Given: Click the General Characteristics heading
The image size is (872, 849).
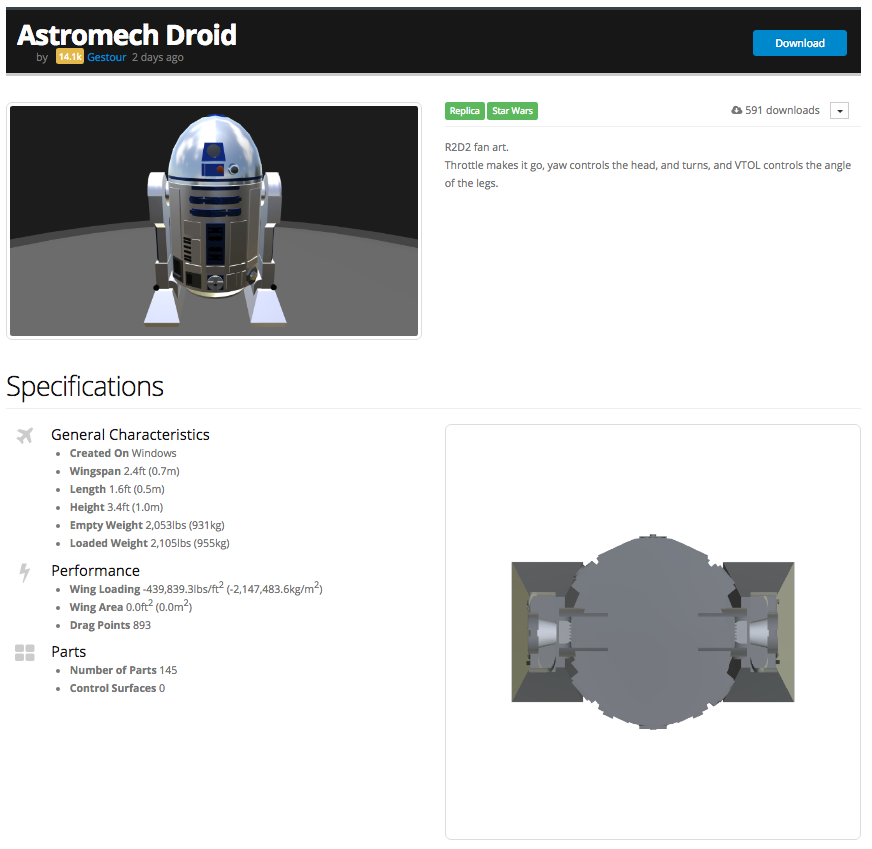Looking at the screenshot, I should 130,435.
